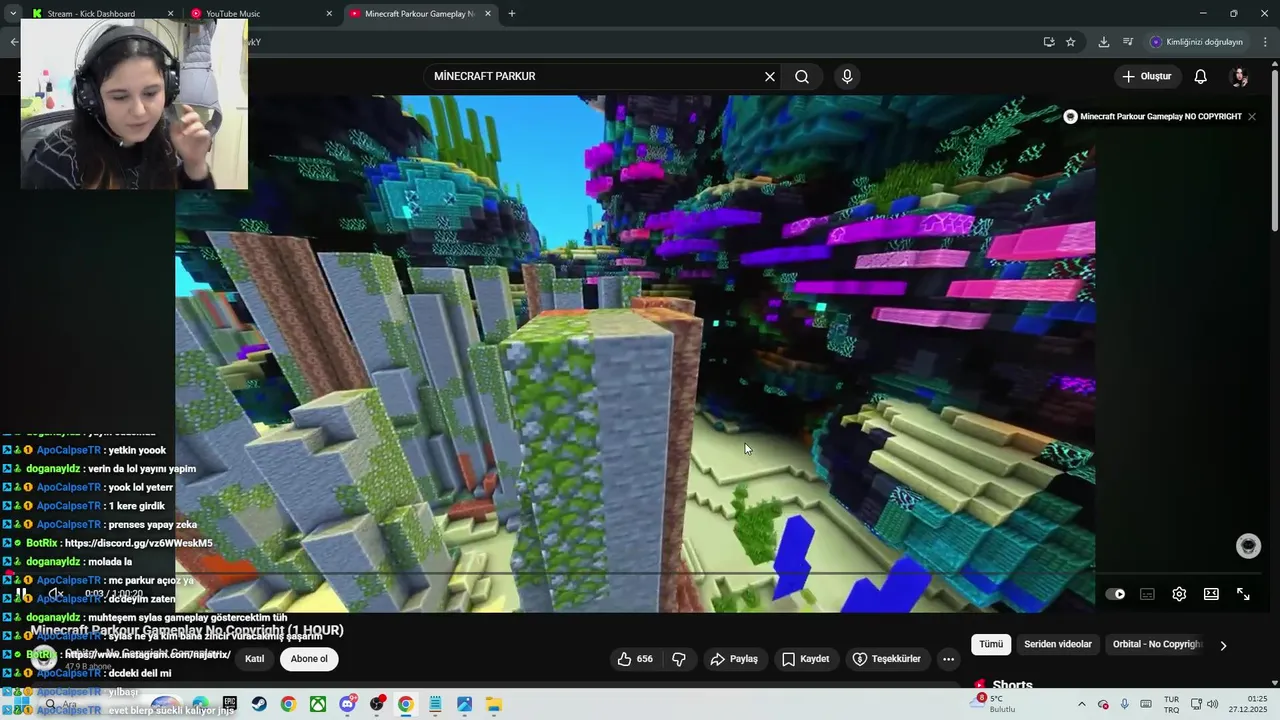Click the Kimliğinizi doğrulayın profile chip

click(x=1197, y=42)
